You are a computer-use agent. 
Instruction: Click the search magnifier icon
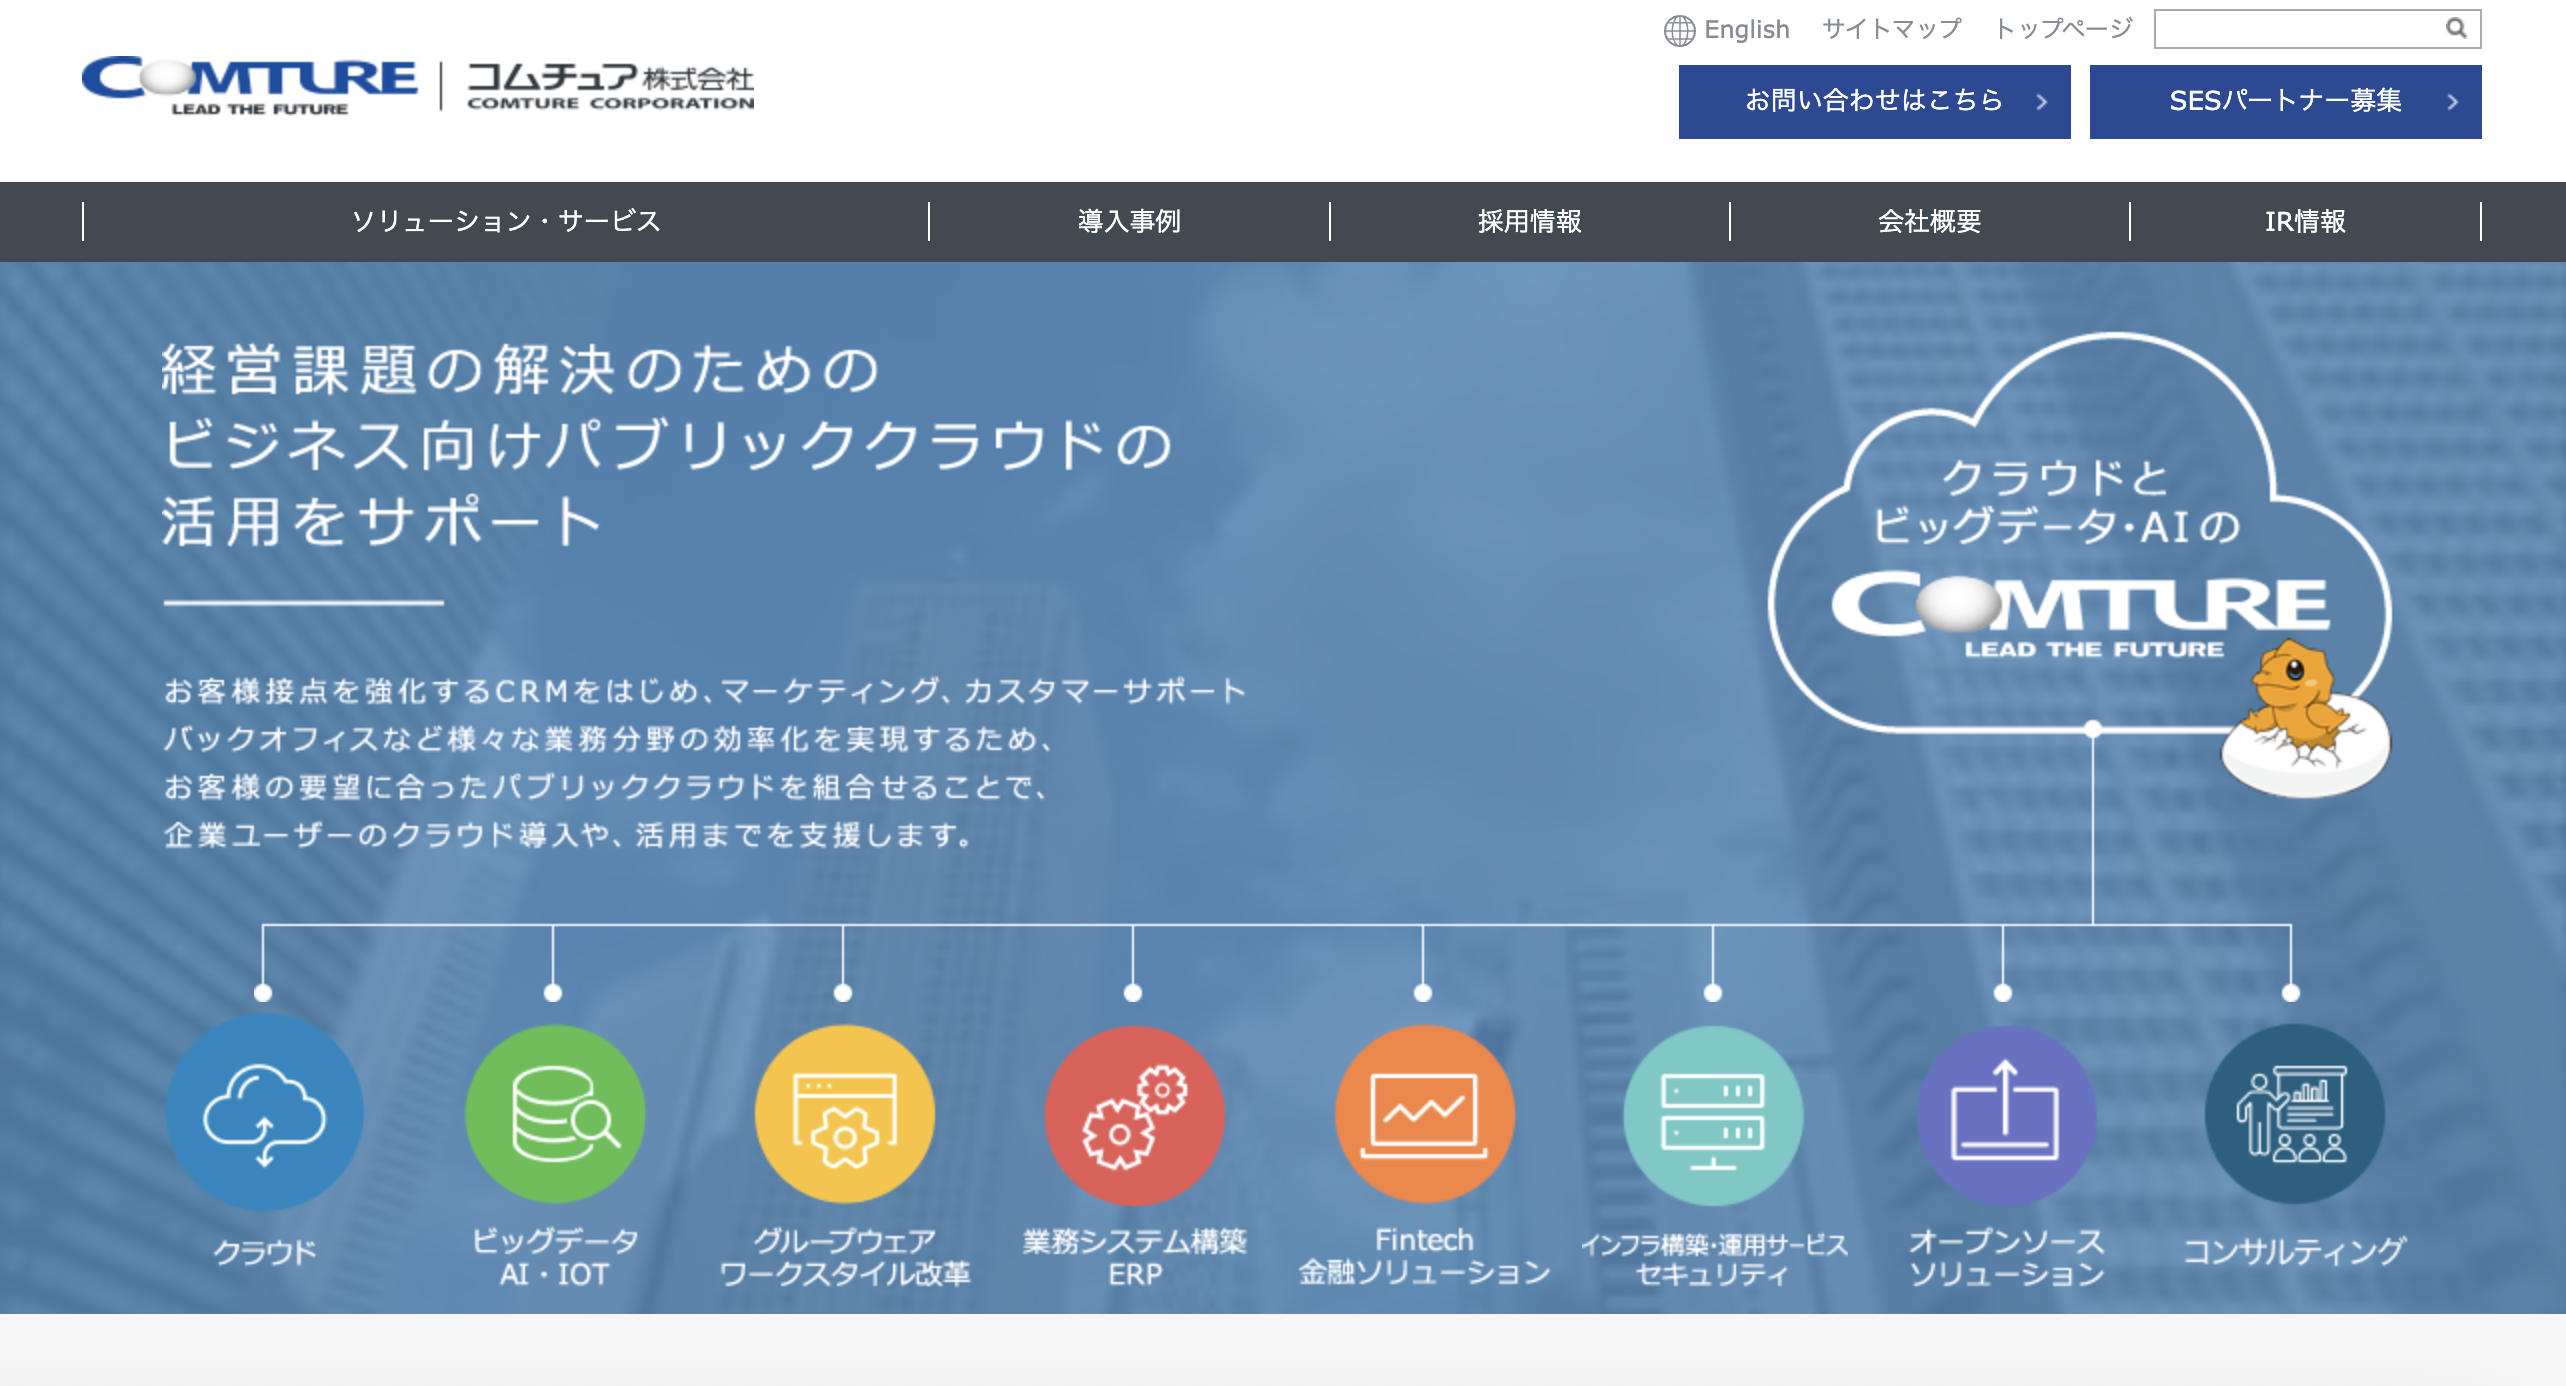point(2456,29)
